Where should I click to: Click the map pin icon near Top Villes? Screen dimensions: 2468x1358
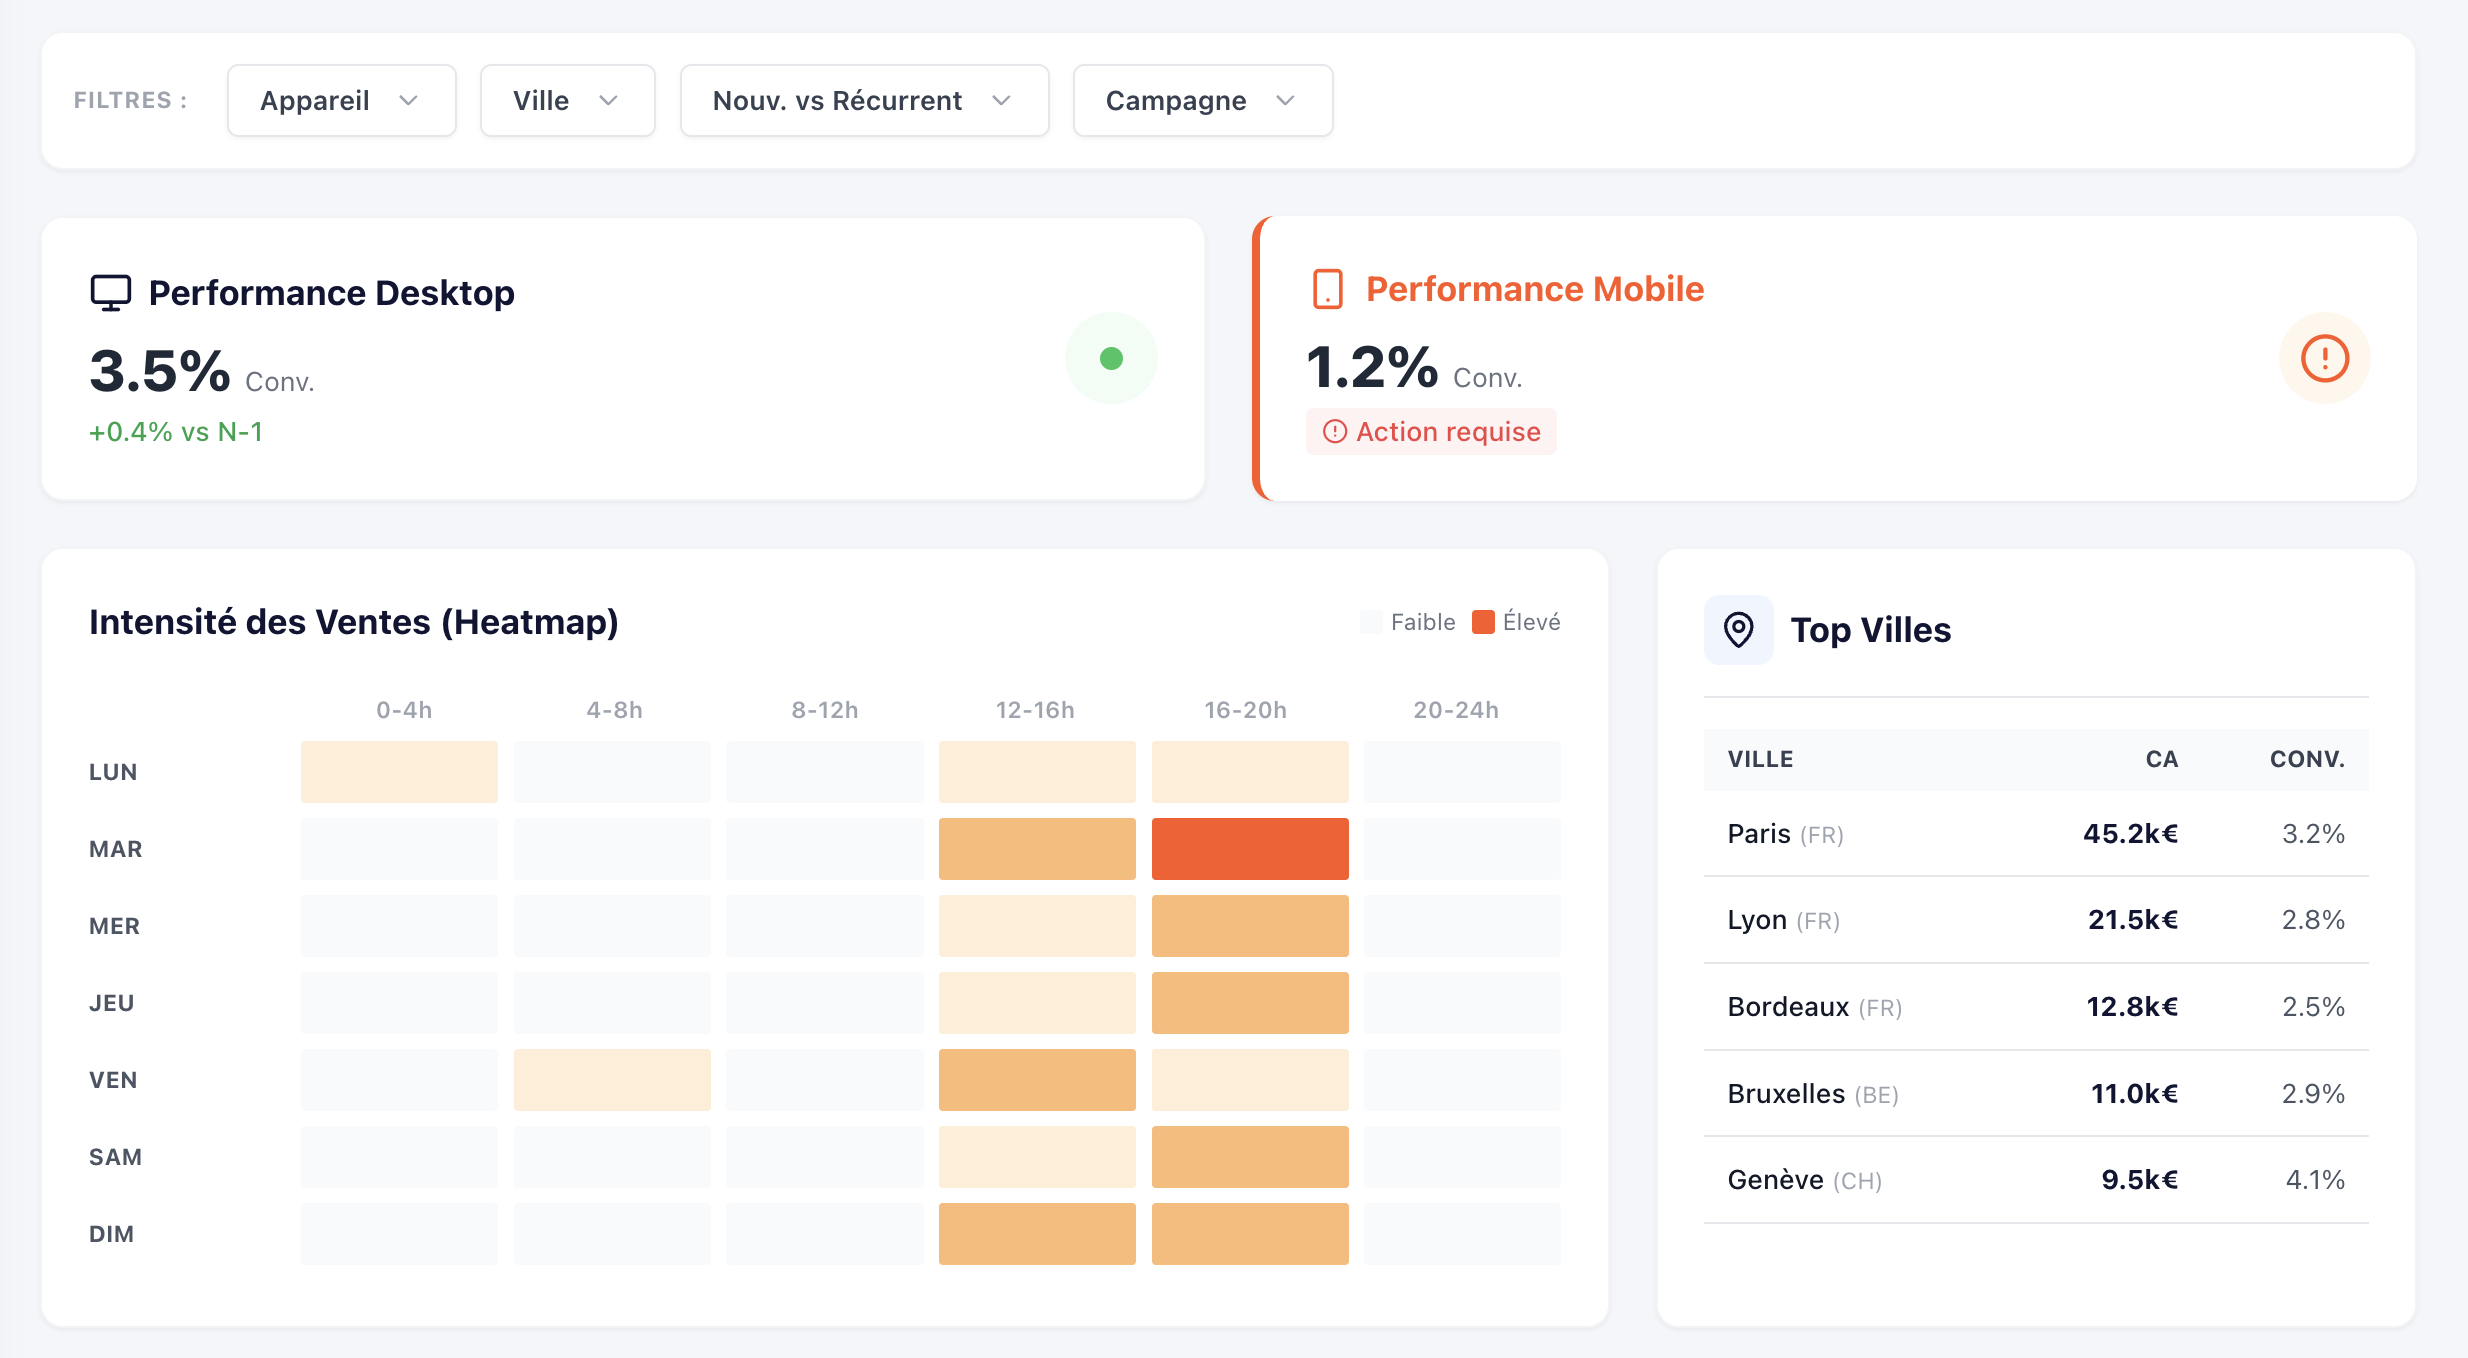coord(1738,630)
